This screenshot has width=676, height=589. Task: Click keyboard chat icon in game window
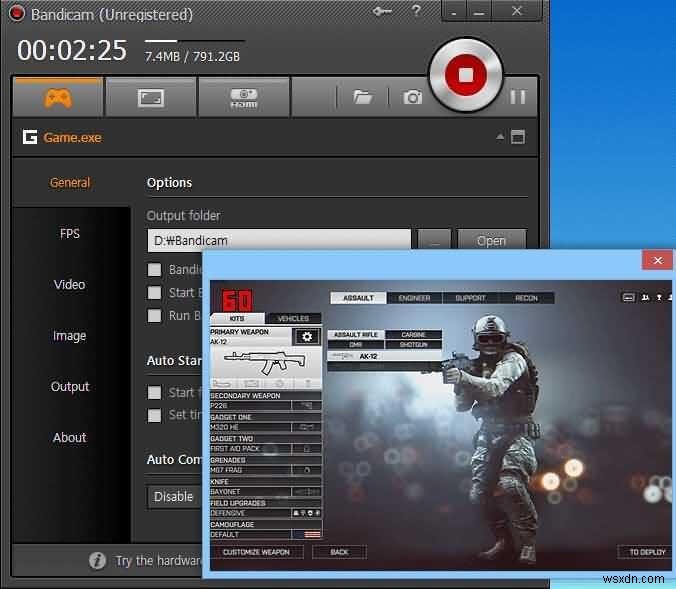tap(628, 298)
